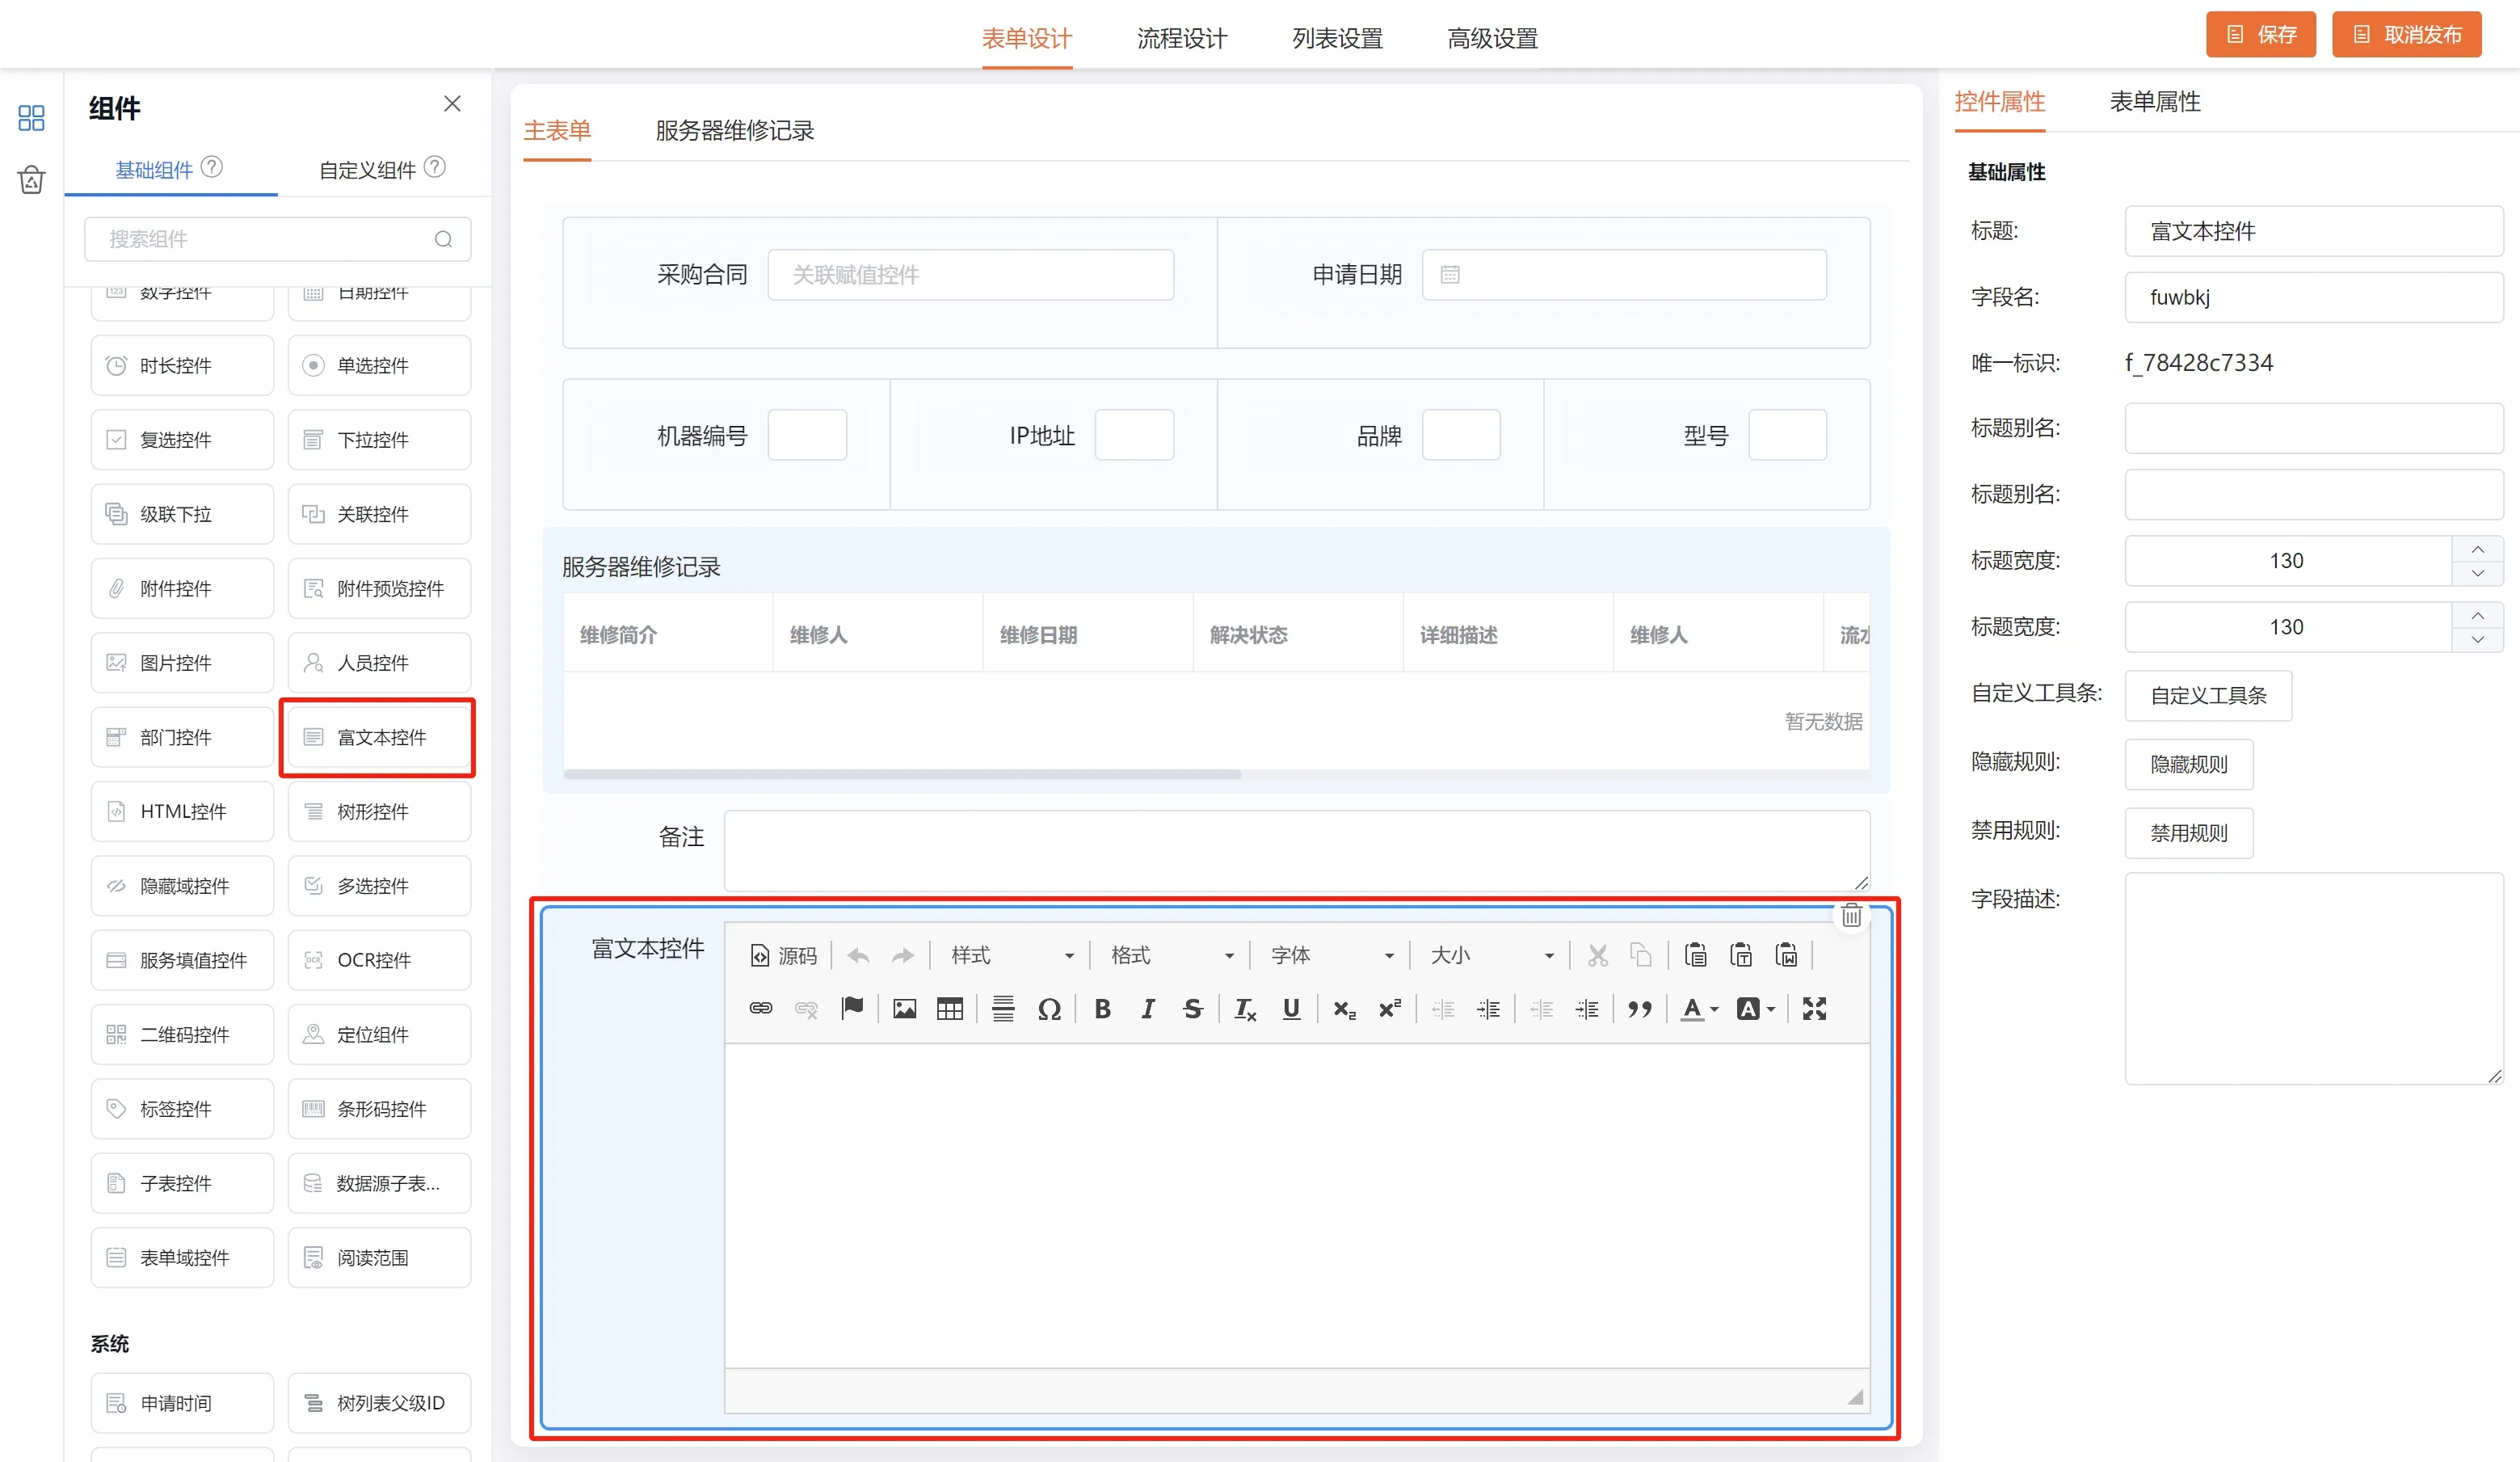Delete the rich text control with trash icon
Screen dimensions: 2520x1462
(1851, 915)
